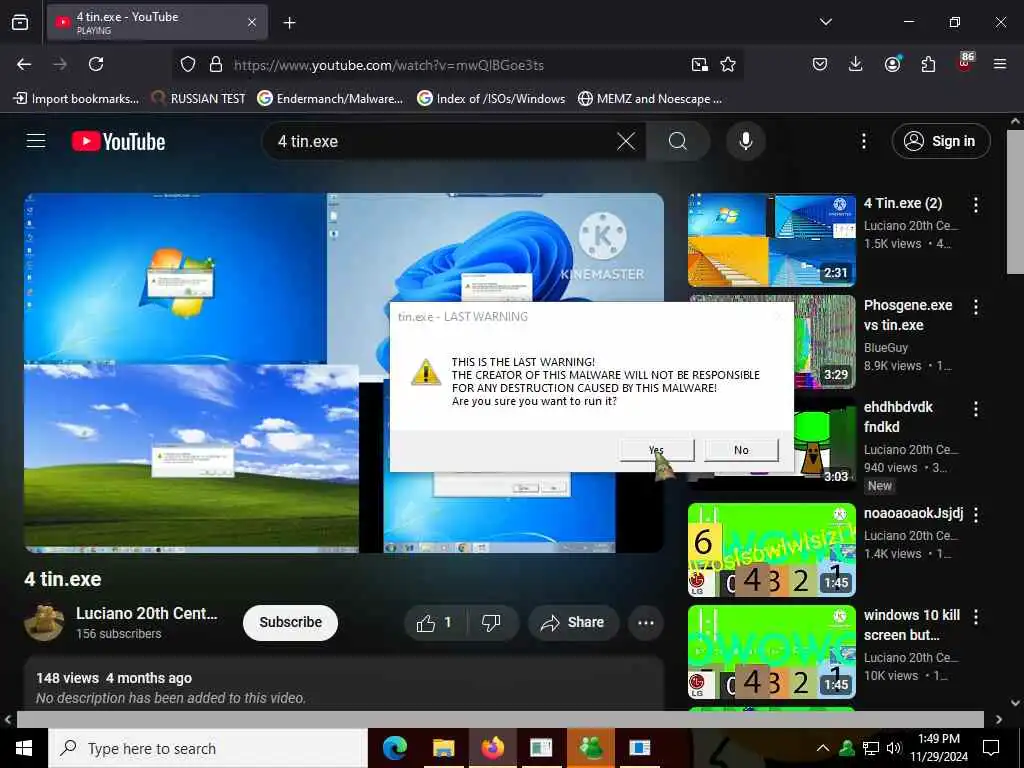The image size is (1024, 768).
Task: Open ad blocker extension with 86 badge
Action: 965,63
